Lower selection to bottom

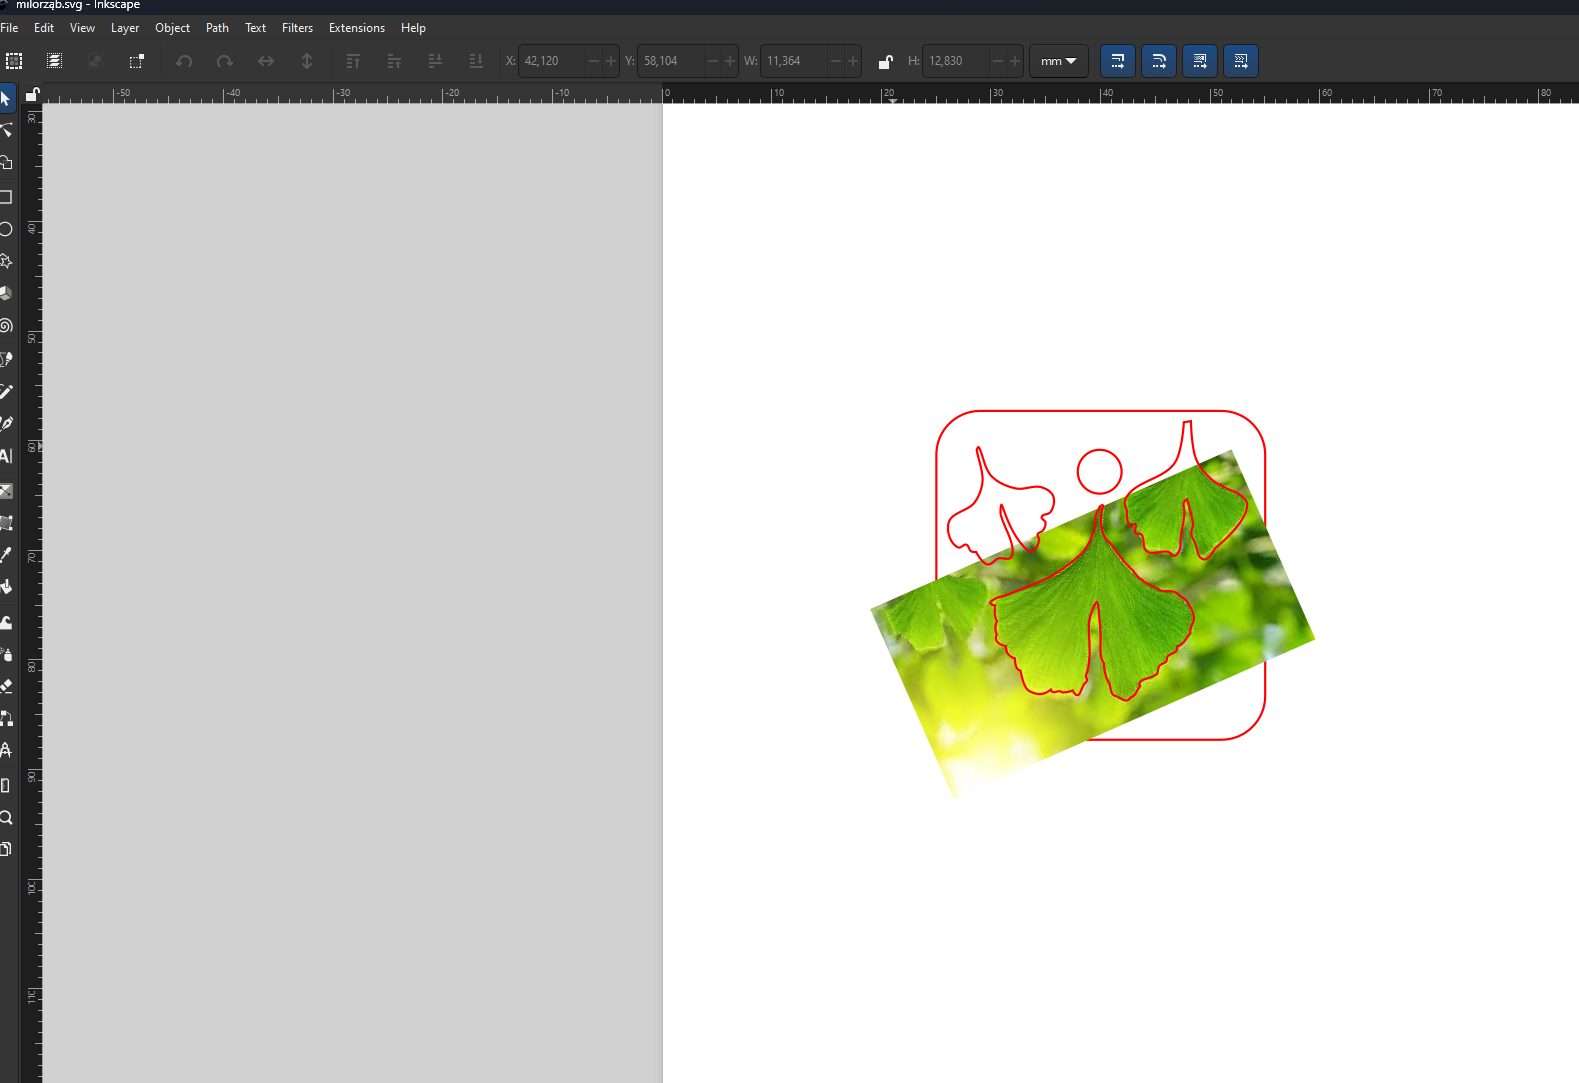click(x=476, y=61)
